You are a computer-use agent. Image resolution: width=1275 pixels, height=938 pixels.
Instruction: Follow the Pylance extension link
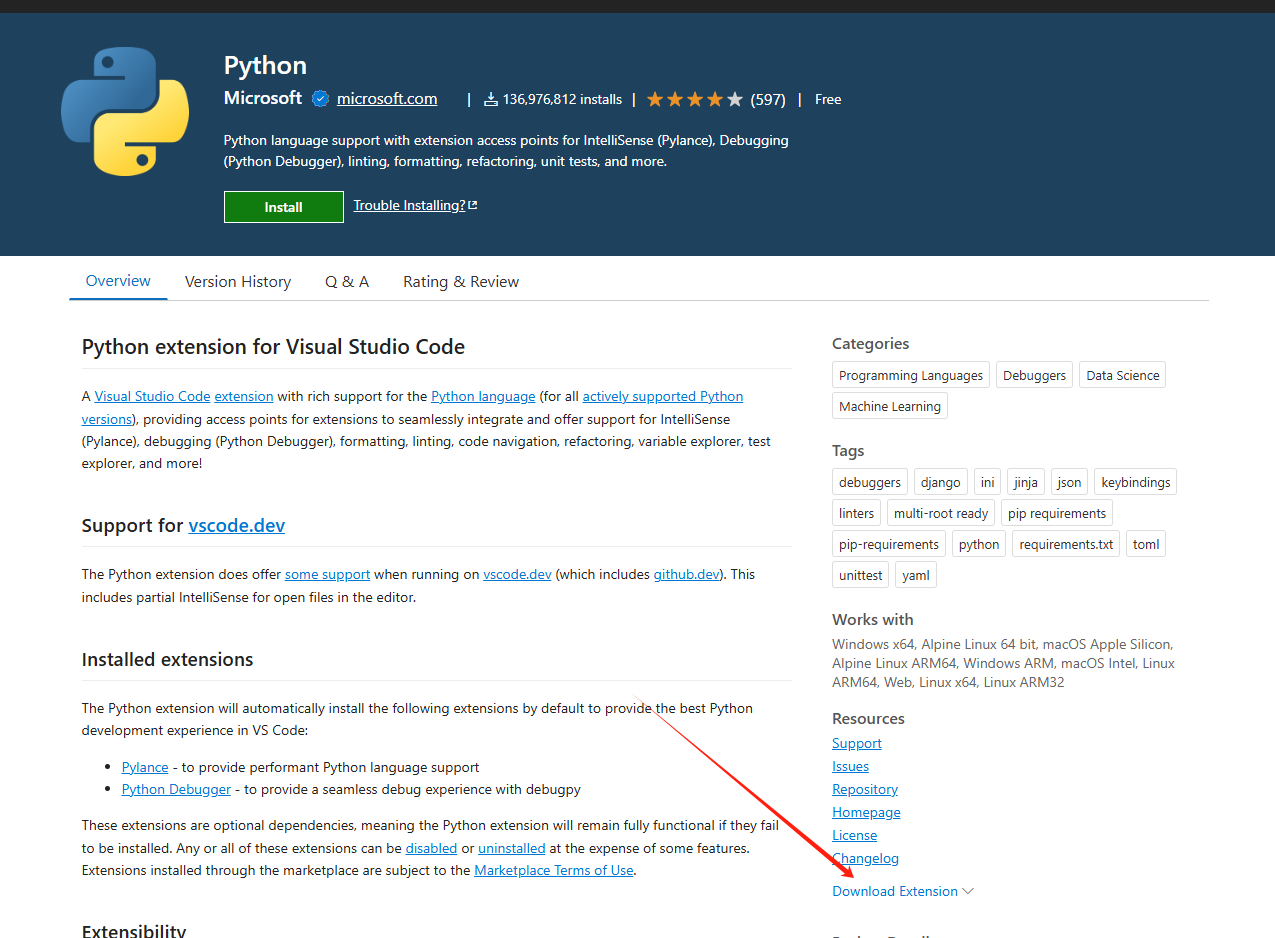(145, 768)
